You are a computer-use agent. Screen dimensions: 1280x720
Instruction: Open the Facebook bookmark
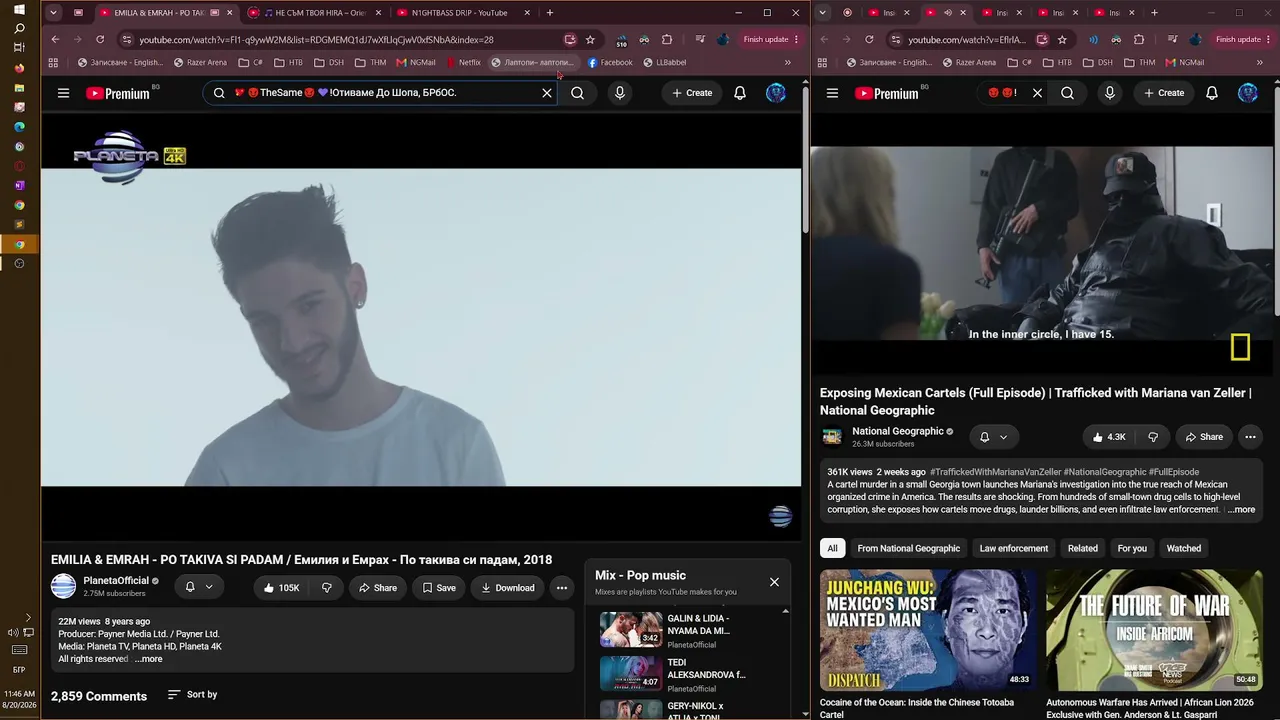click(x=610, y=62)
